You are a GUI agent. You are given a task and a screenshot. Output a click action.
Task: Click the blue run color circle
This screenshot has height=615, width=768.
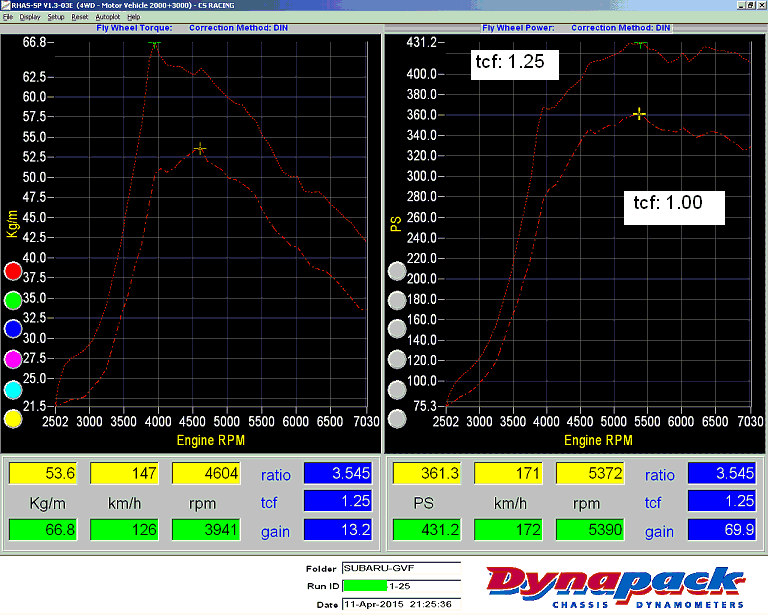[x=13, y=329]
